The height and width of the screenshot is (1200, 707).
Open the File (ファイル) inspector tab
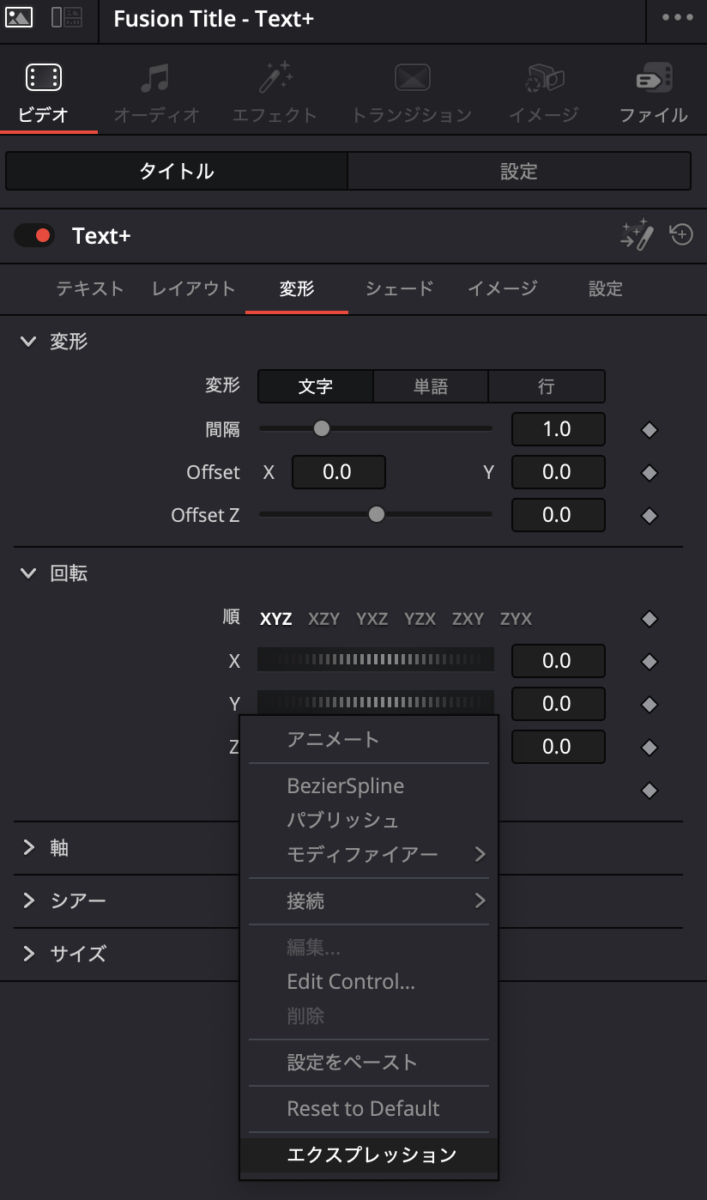click(653, 94)
